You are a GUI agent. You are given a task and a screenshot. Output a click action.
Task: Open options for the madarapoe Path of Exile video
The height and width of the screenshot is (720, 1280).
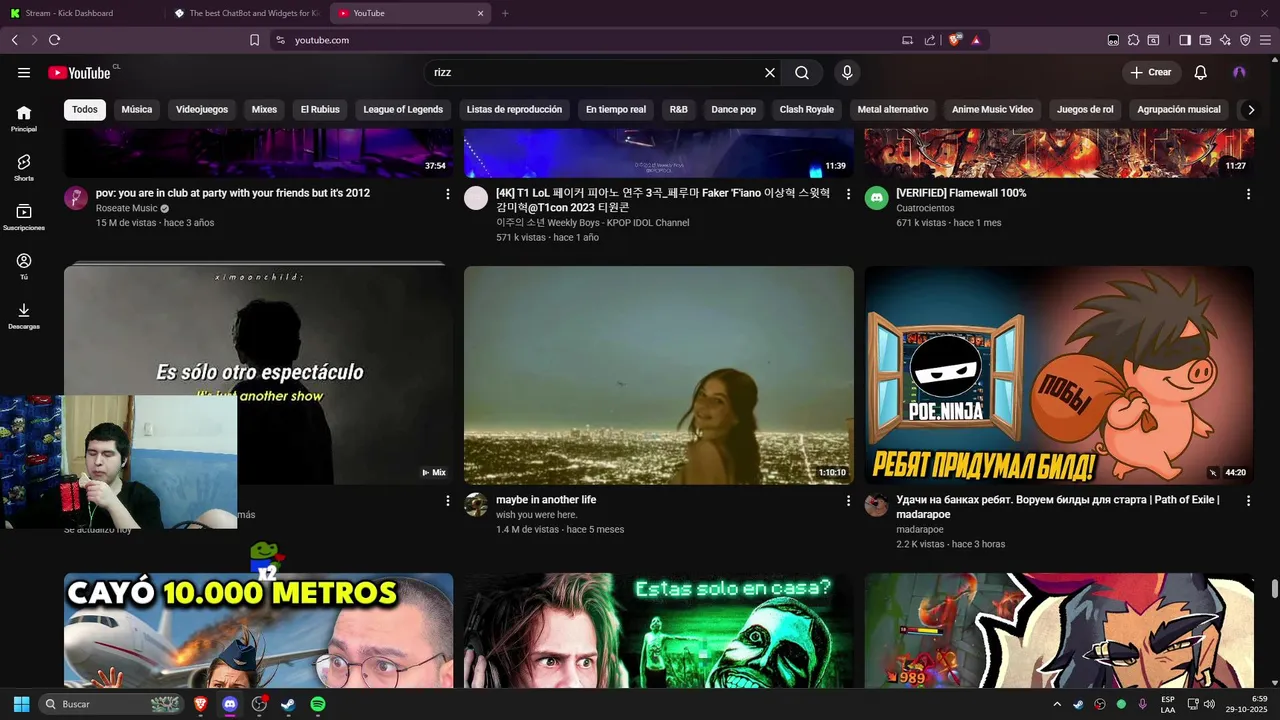click(x=1248, y=501)
